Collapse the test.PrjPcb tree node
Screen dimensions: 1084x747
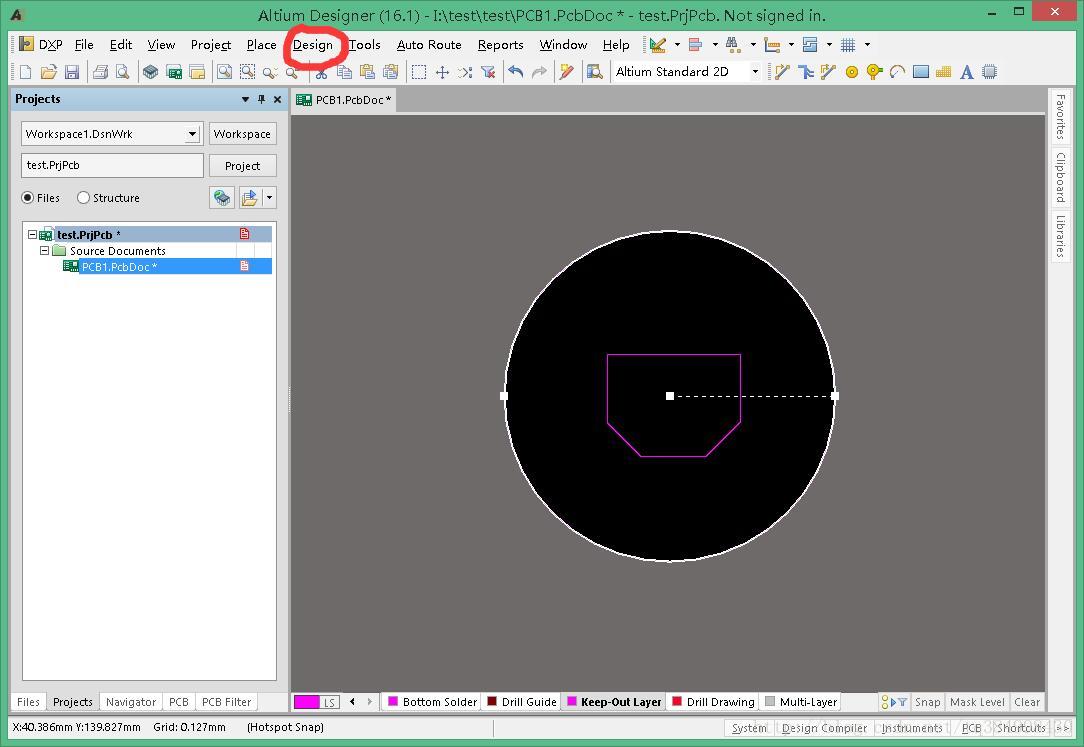(x=32, y=235)
